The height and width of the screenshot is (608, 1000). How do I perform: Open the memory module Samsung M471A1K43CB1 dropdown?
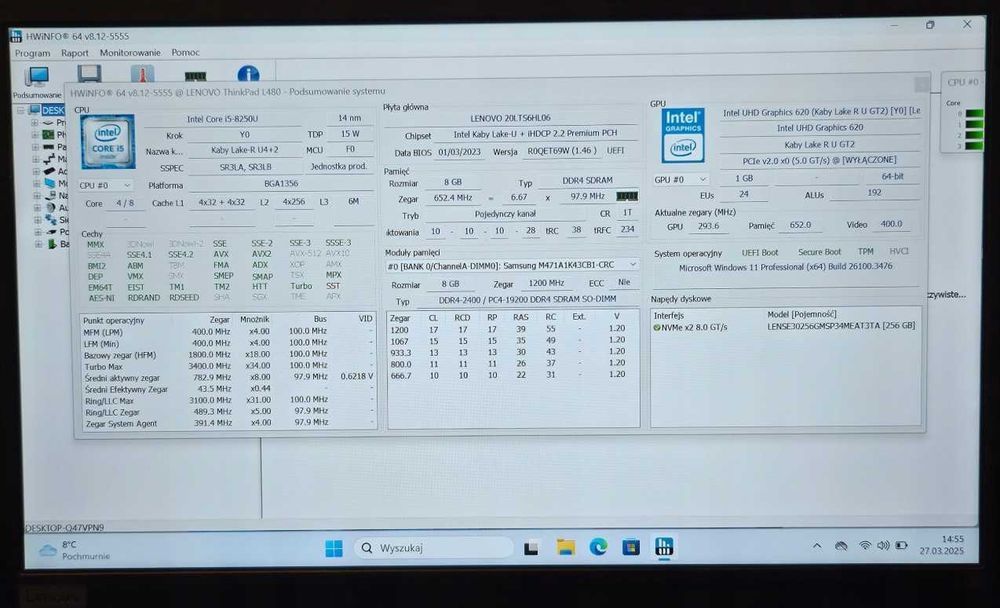pyautogui.click(x=511, y=265)
